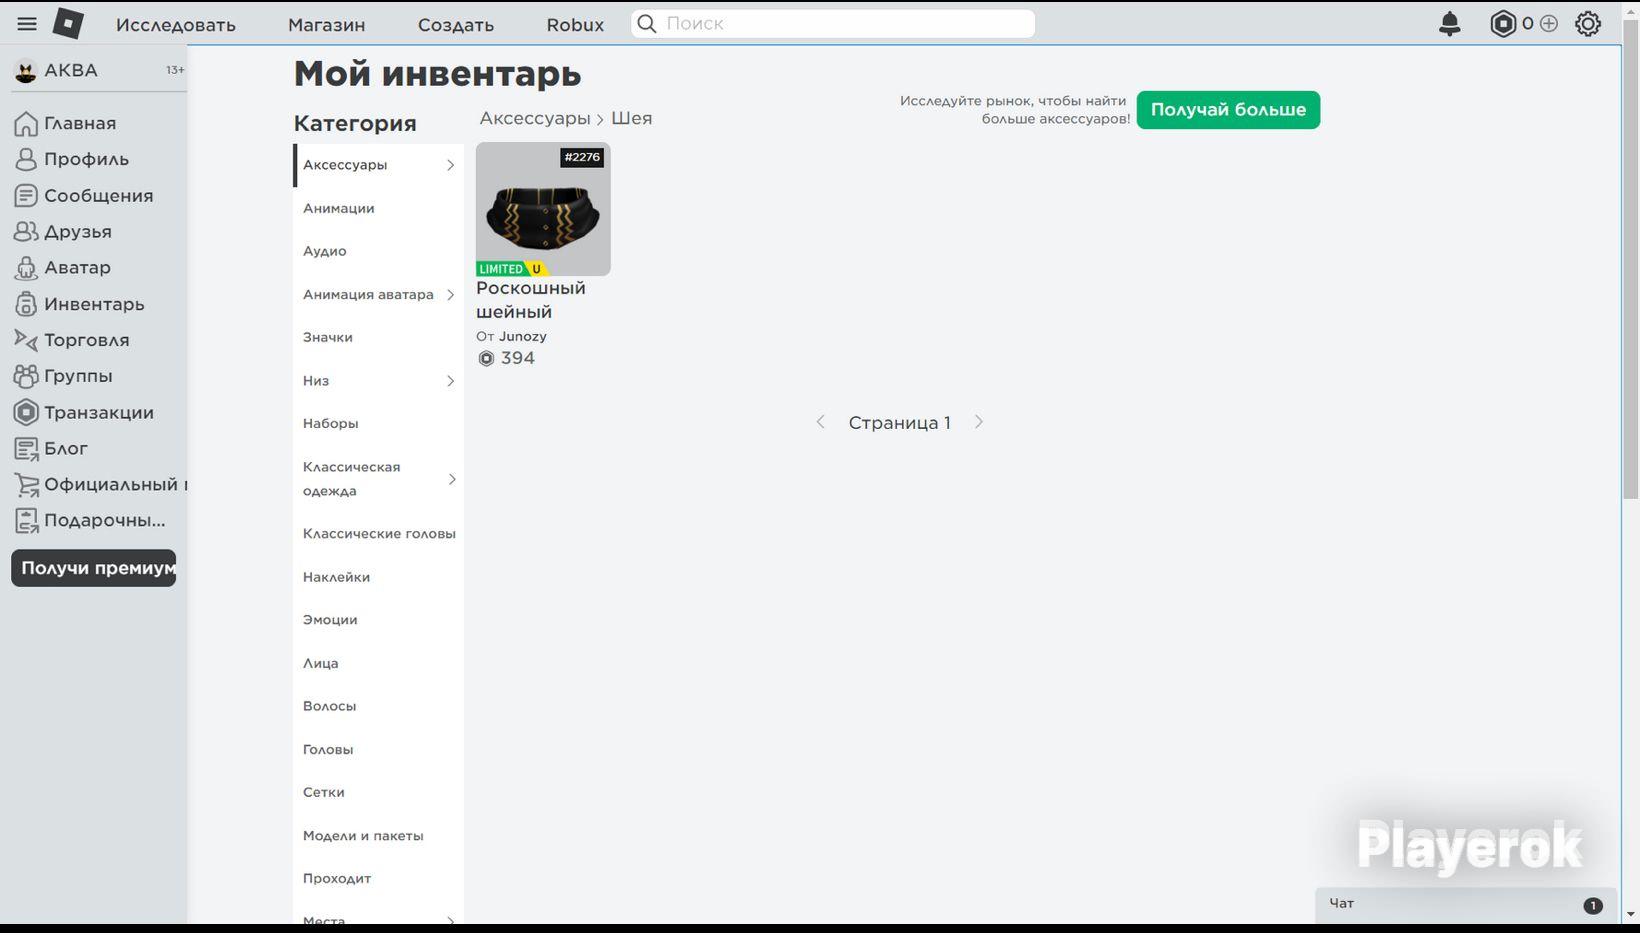Image resolution: width=1640 pixels, height=933 pixels.
Task: Click the LIMITED U badge on item
Action: tap(512, 269)
